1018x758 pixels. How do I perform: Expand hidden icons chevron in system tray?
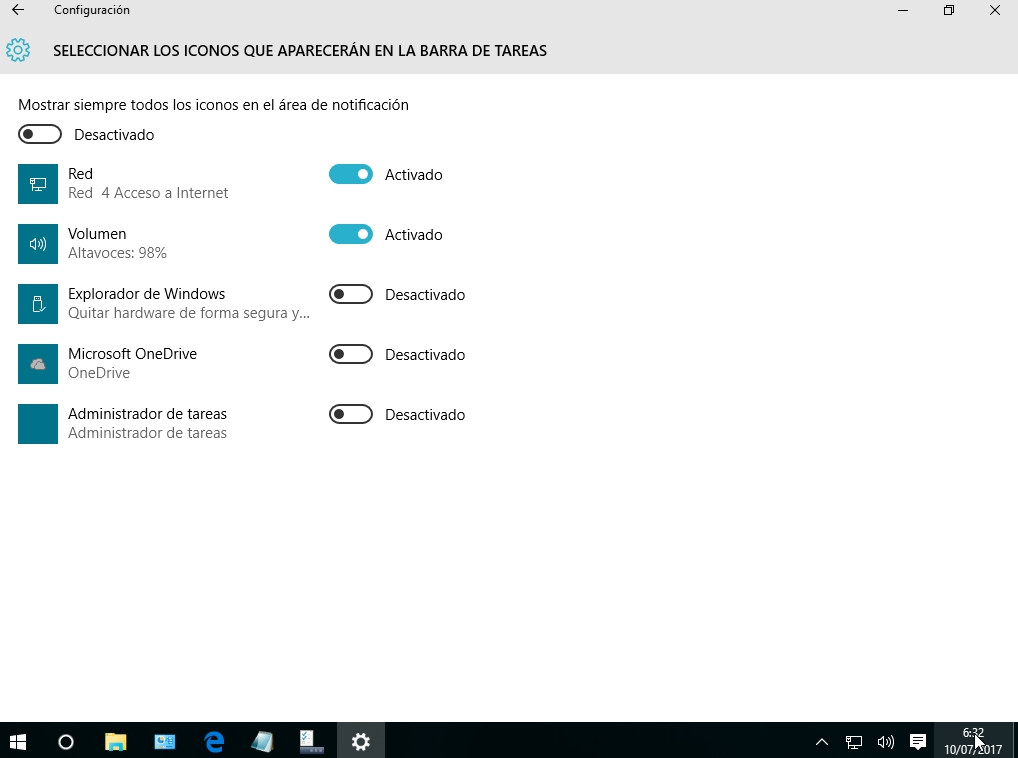tap(822, 741)
